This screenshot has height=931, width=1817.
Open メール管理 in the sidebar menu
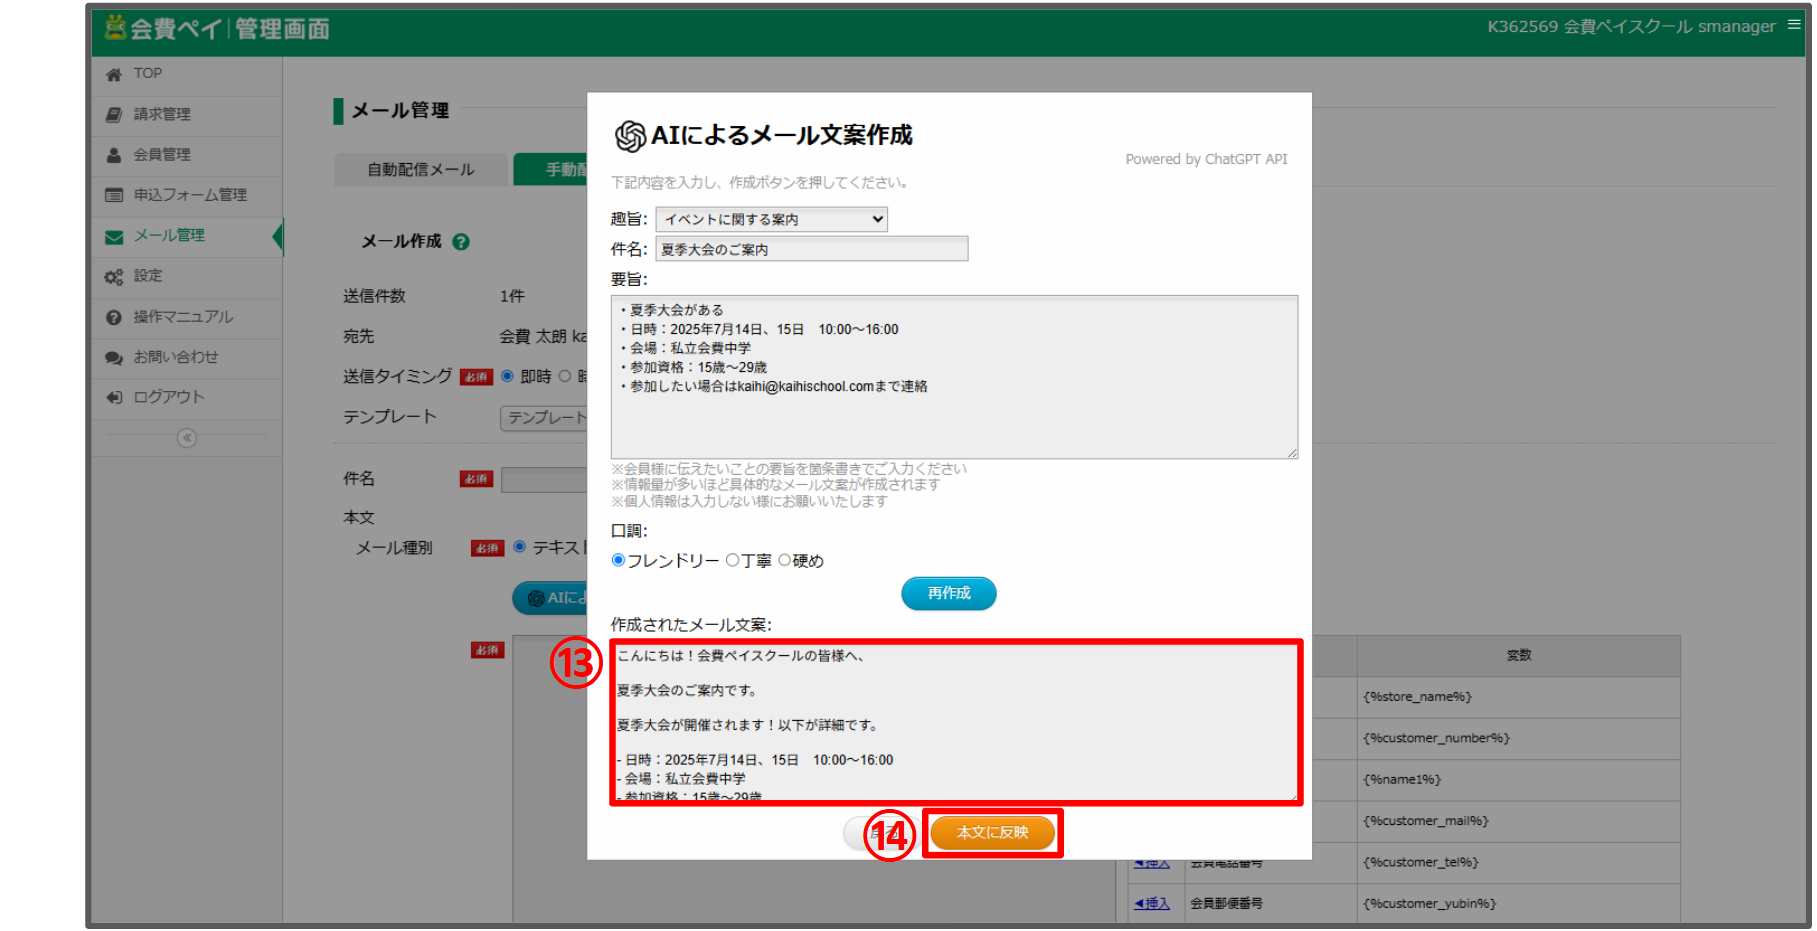[x=169, y=236]
